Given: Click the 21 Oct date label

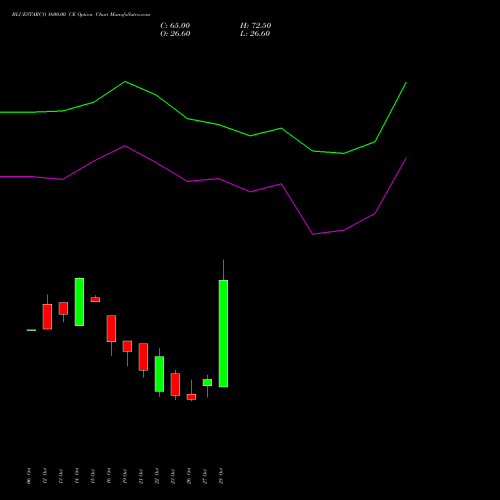Looking at the screenshot, I should (141, 476).
